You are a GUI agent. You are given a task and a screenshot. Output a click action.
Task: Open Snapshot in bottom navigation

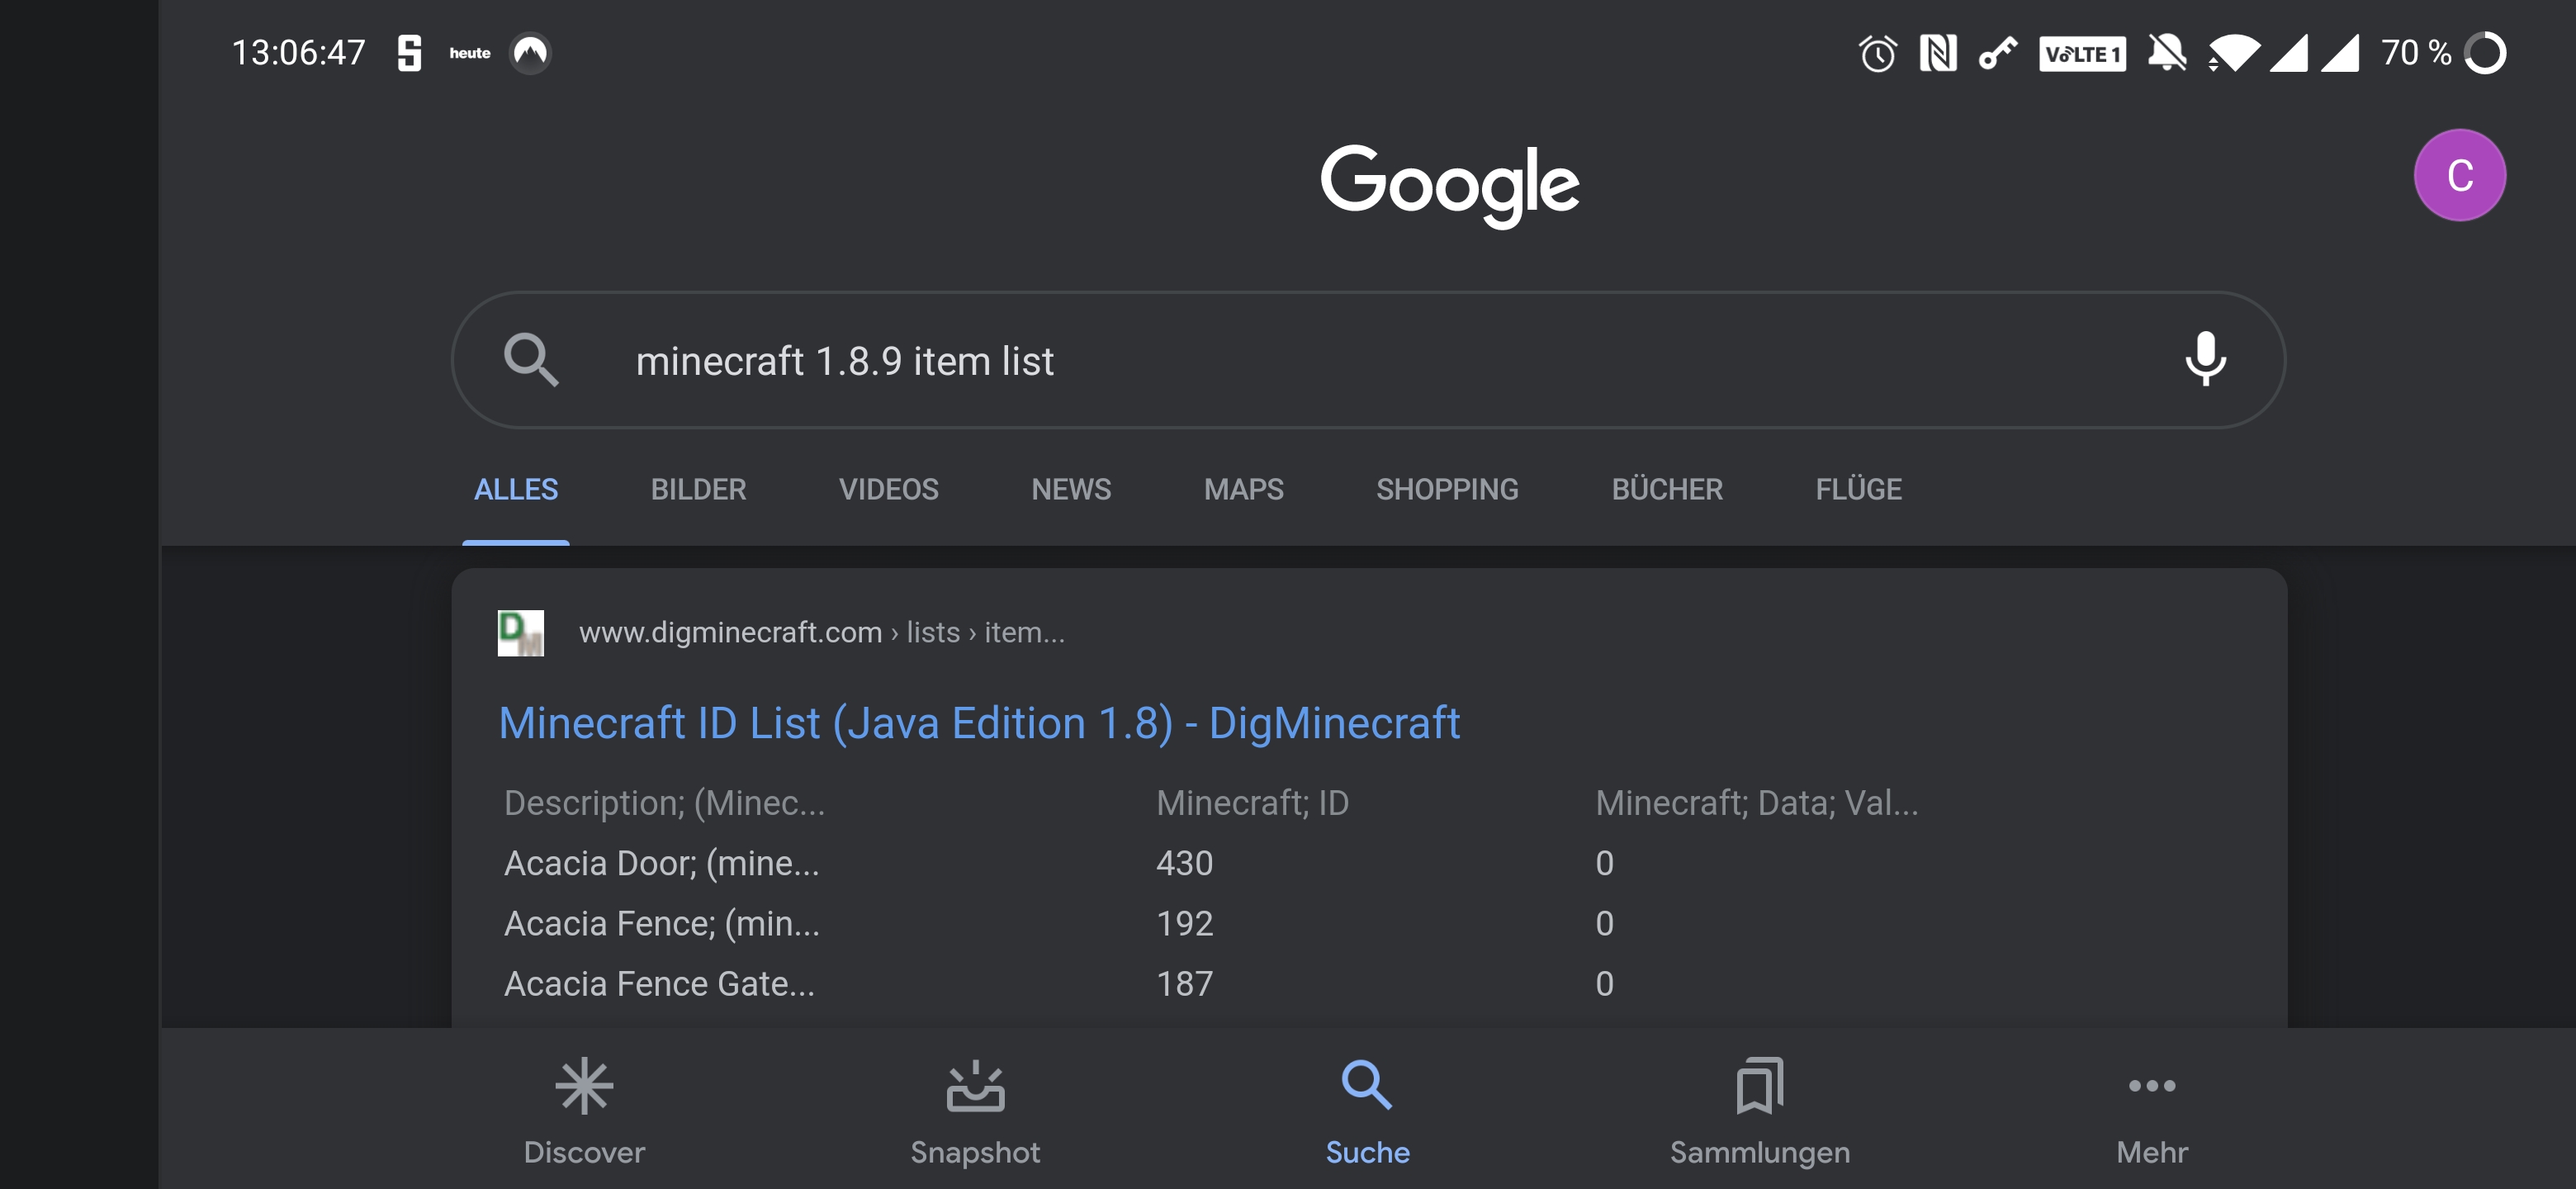975,1112
